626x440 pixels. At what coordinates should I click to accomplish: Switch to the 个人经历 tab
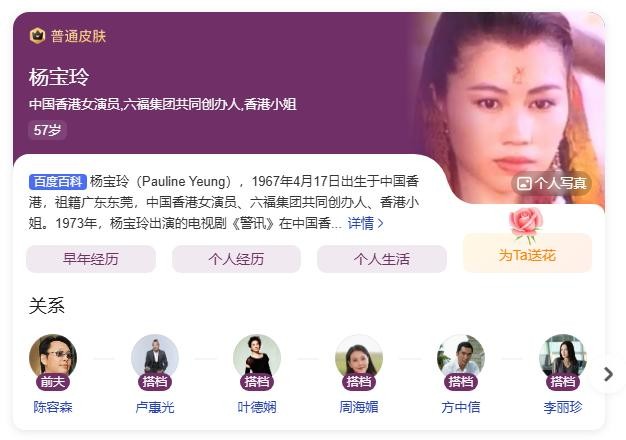point(236,259)
